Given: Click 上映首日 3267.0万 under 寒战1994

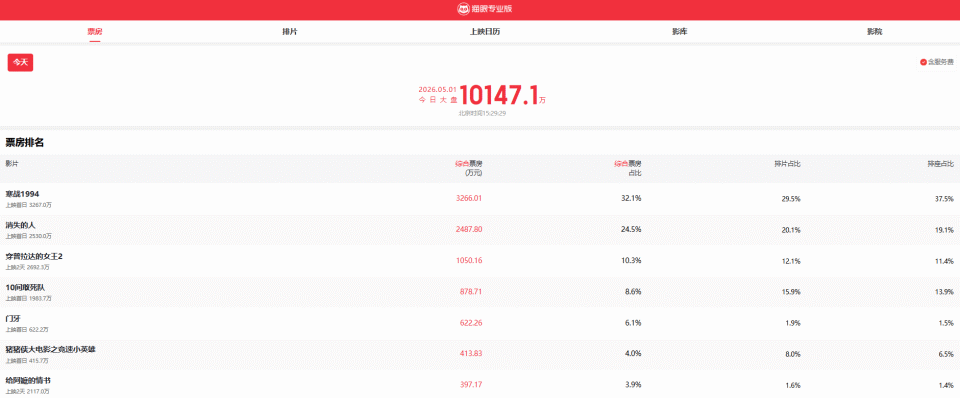Looking at the screenshot, I should (29, 205).
